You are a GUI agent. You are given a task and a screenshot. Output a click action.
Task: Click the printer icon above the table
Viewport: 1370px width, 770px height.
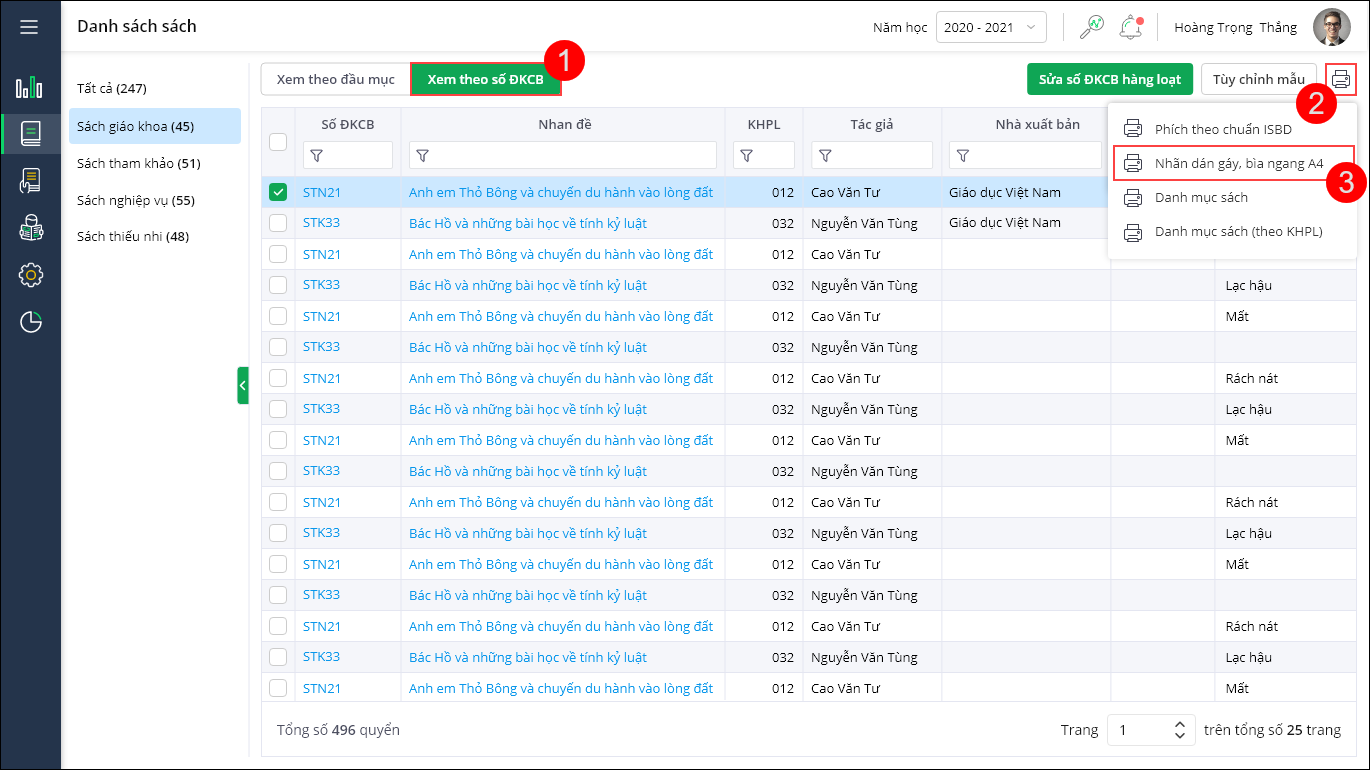(1341, 79)
